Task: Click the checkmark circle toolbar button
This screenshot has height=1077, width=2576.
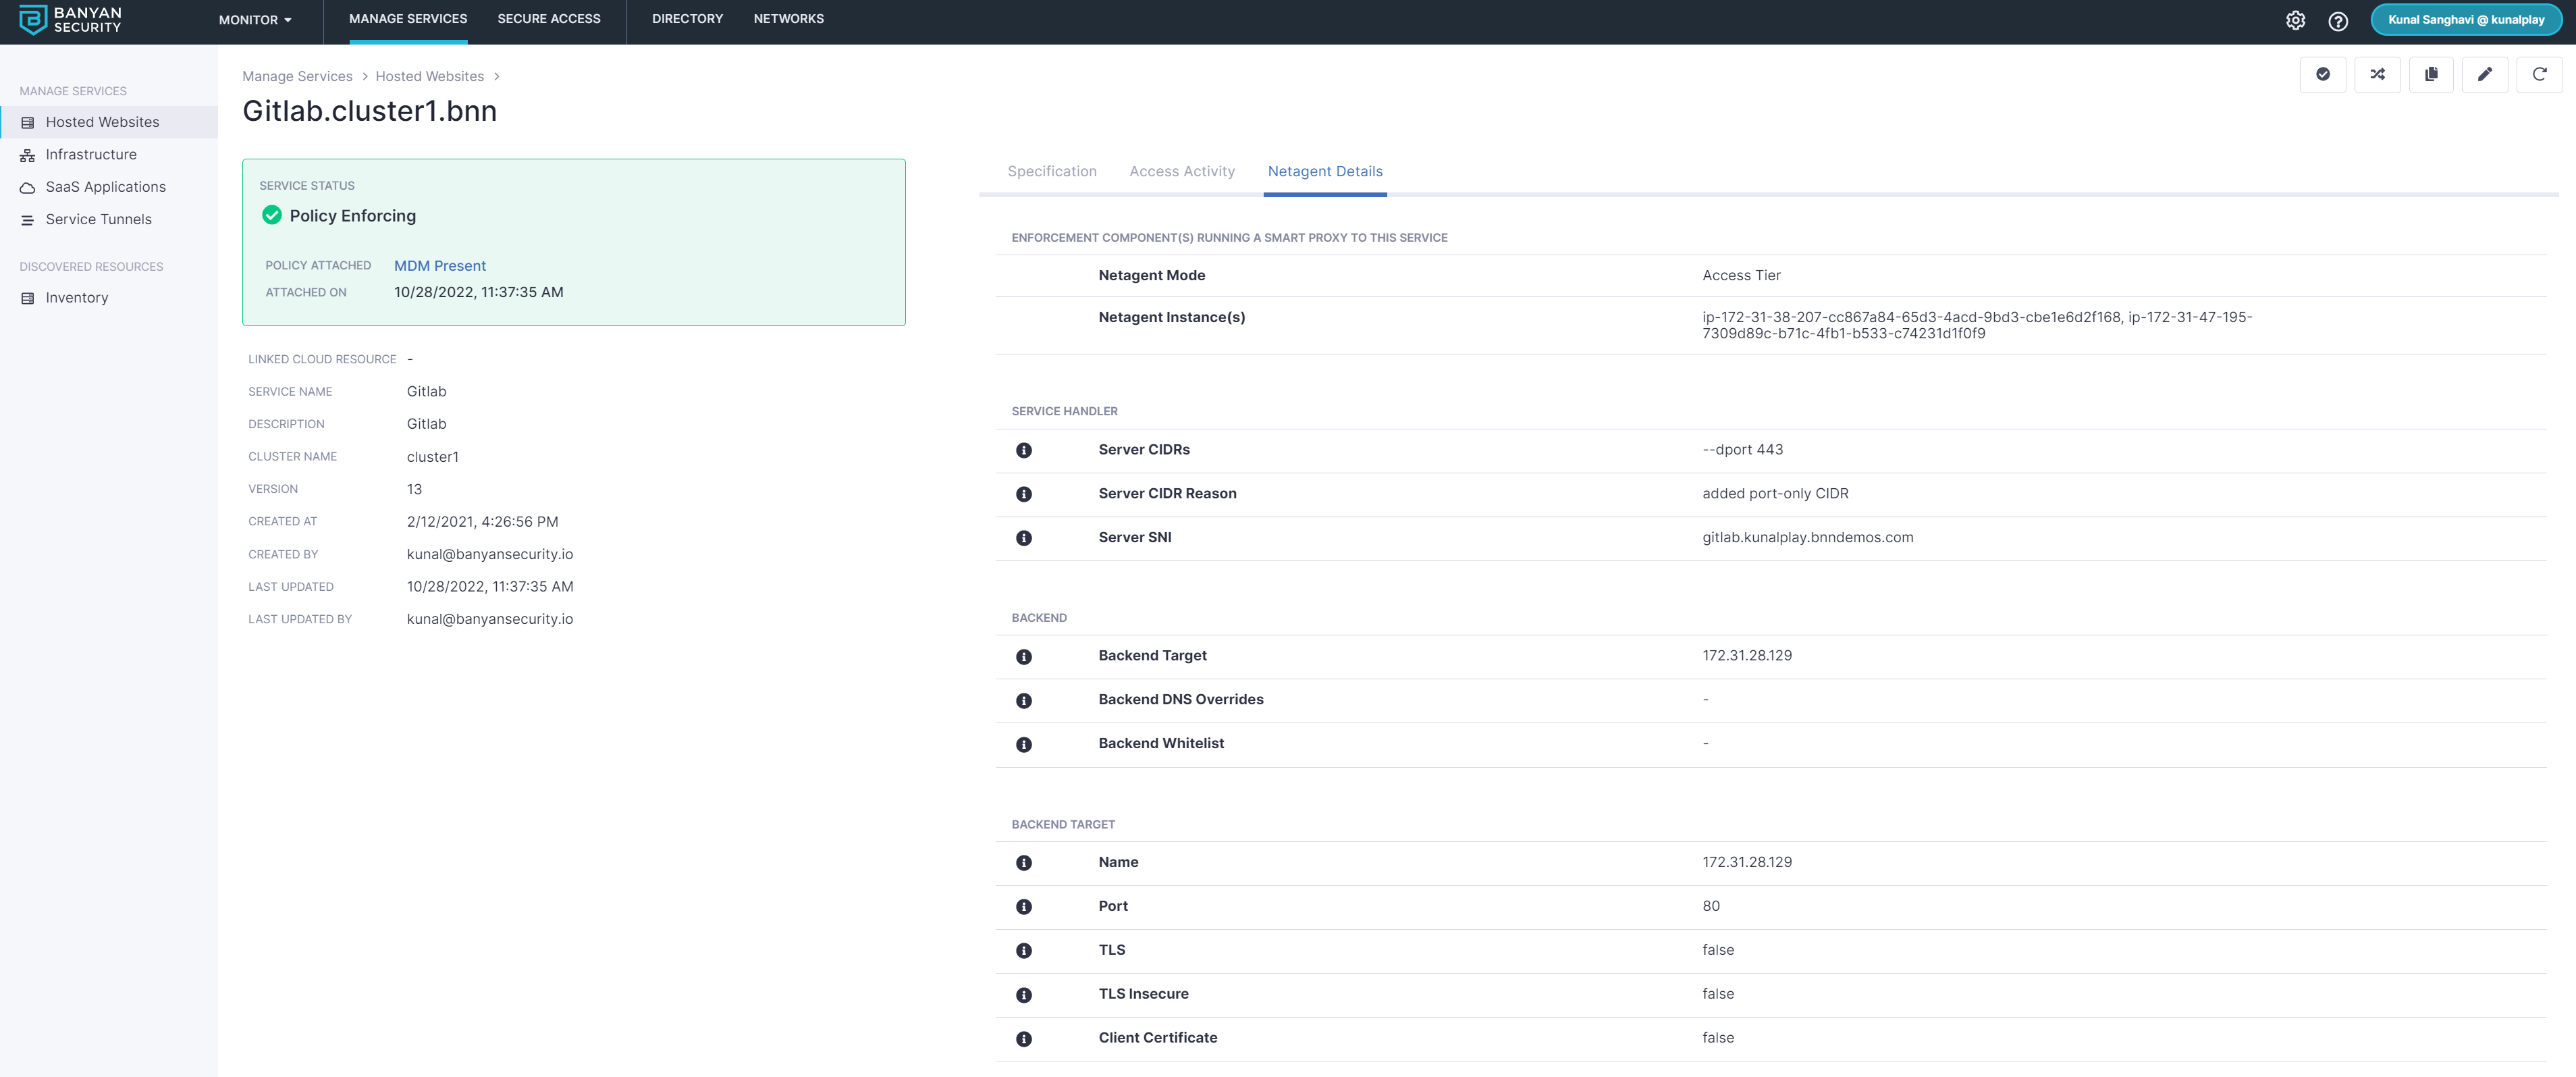Action: [2323, 74]
